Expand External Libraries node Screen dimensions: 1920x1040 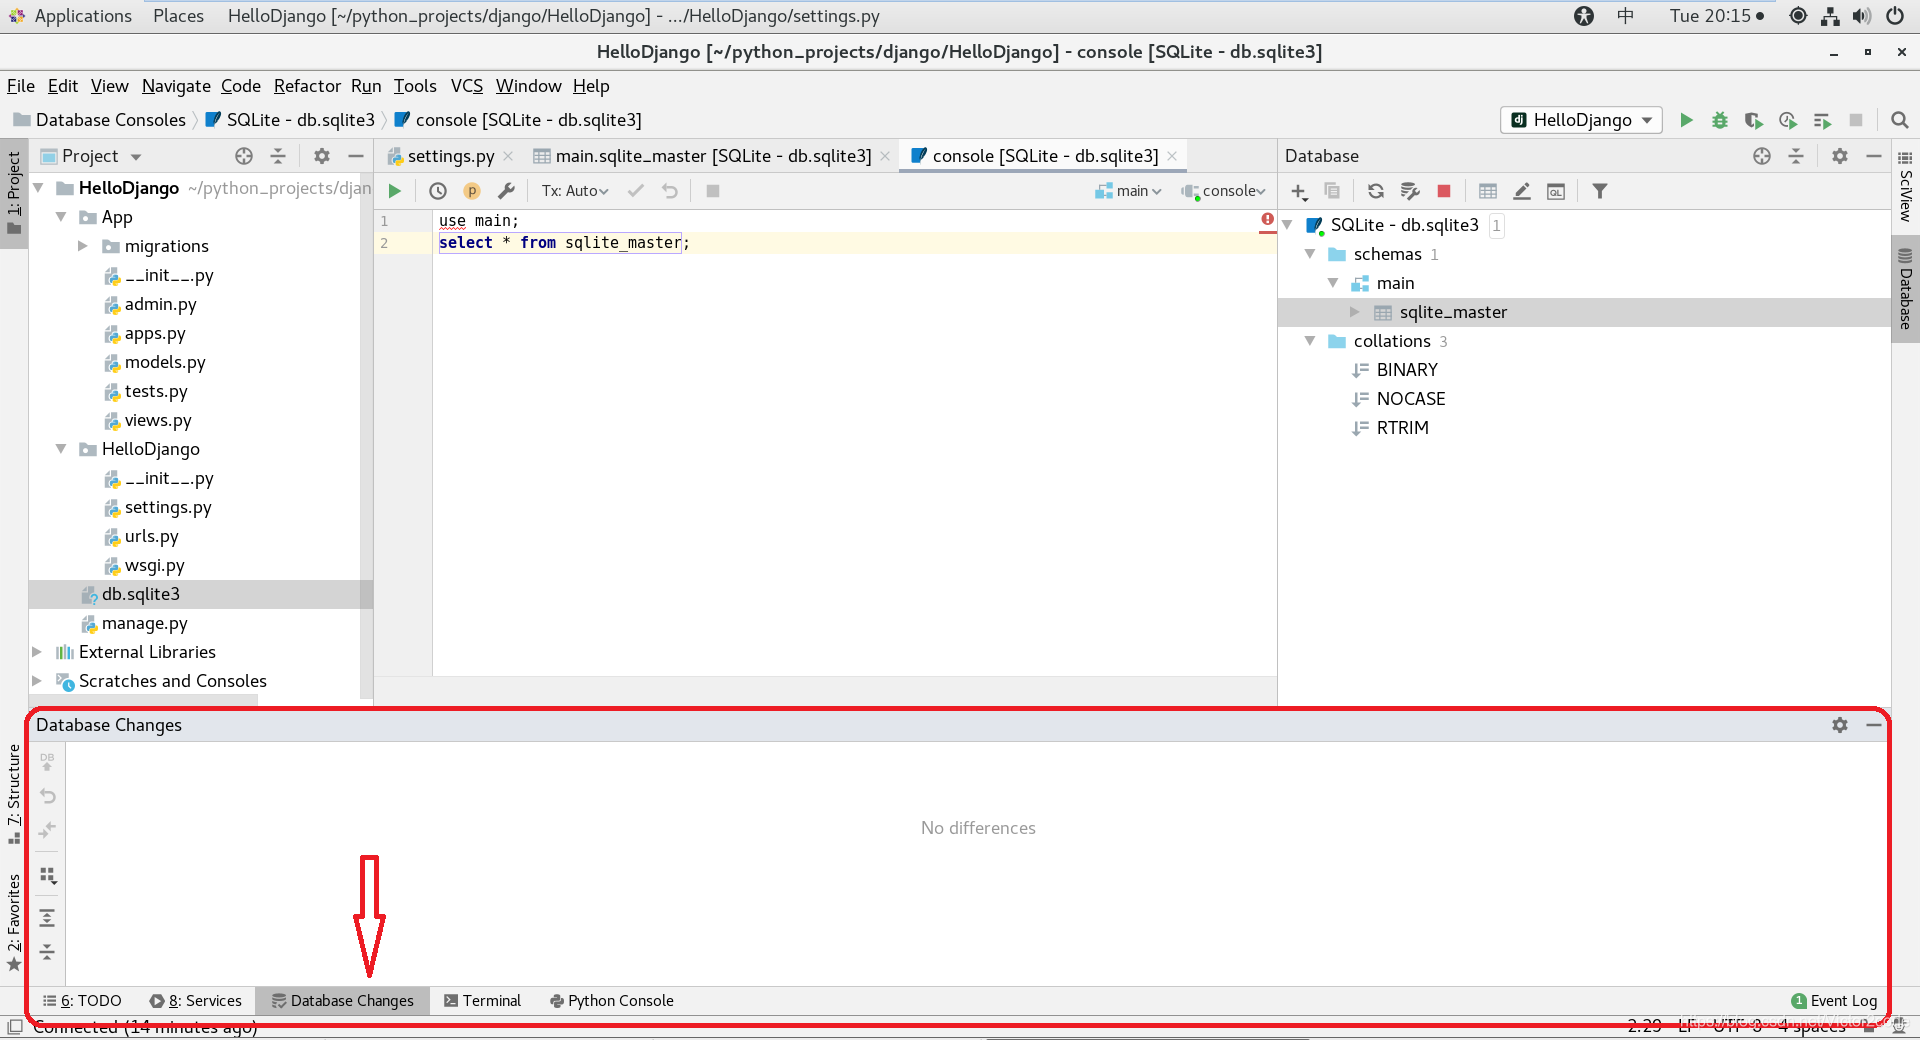(37, 652)
